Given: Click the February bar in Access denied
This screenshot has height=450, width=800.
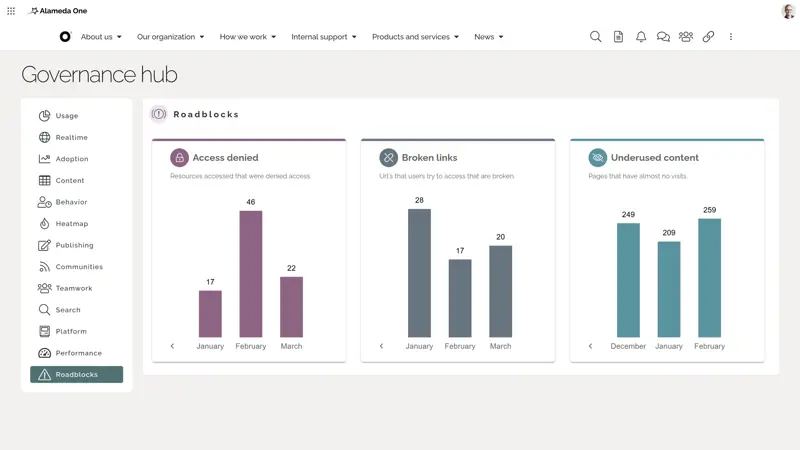Looking at the screenshot, I should (251, 274).
